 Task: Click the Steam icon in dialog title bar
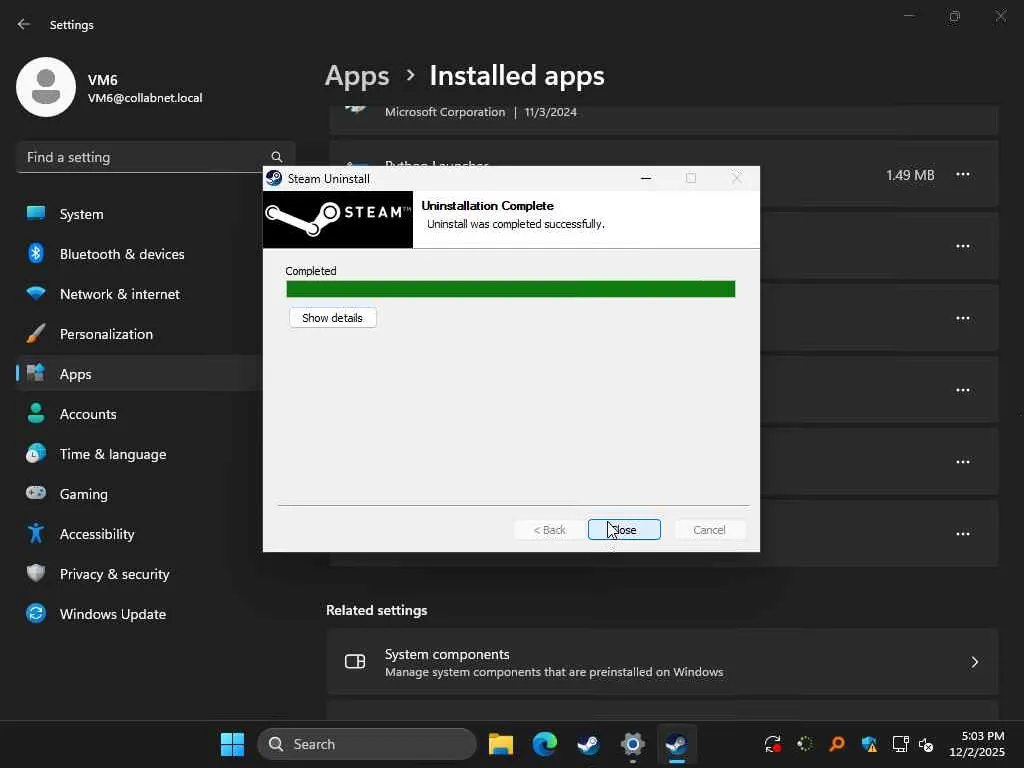tap(274, 178)
